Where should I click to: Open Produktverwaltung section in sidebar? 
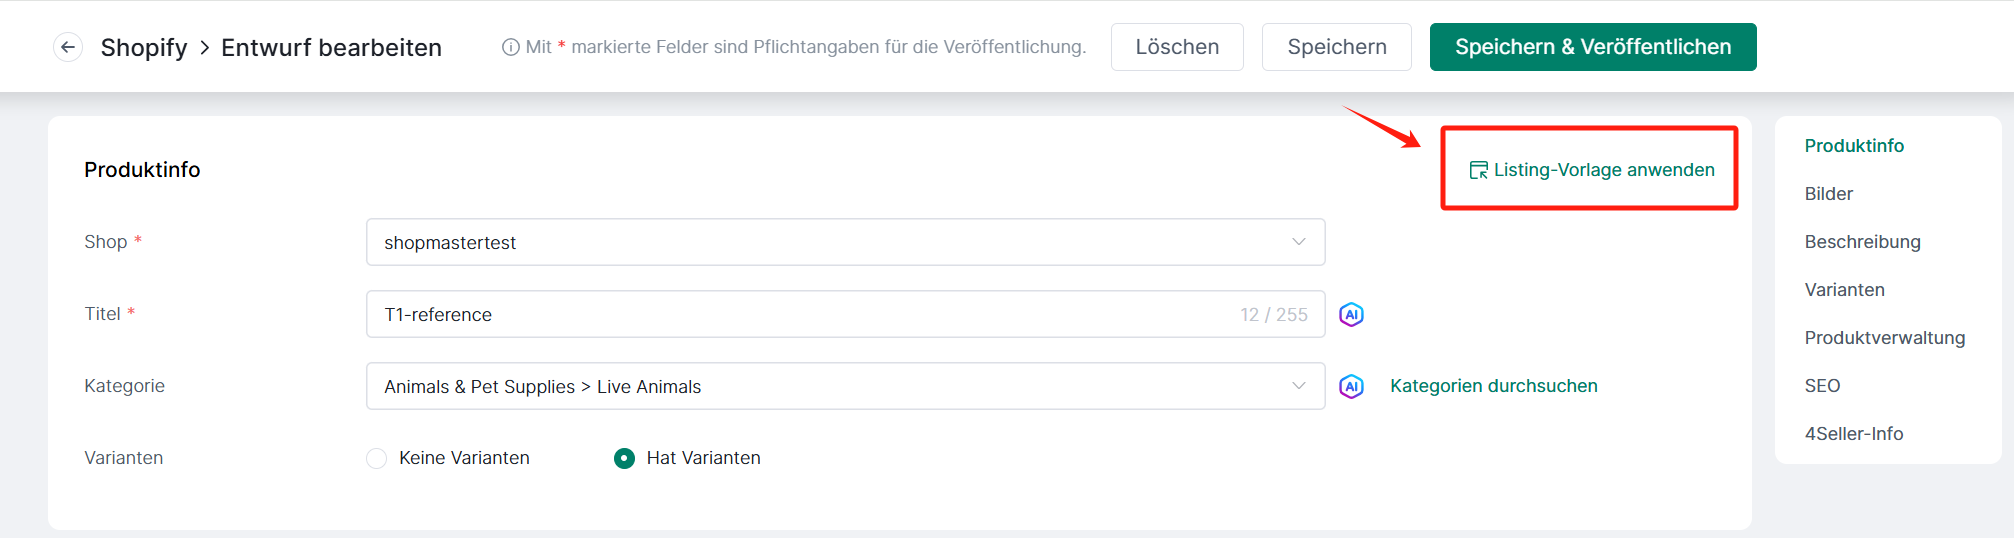coord(1884,338)
